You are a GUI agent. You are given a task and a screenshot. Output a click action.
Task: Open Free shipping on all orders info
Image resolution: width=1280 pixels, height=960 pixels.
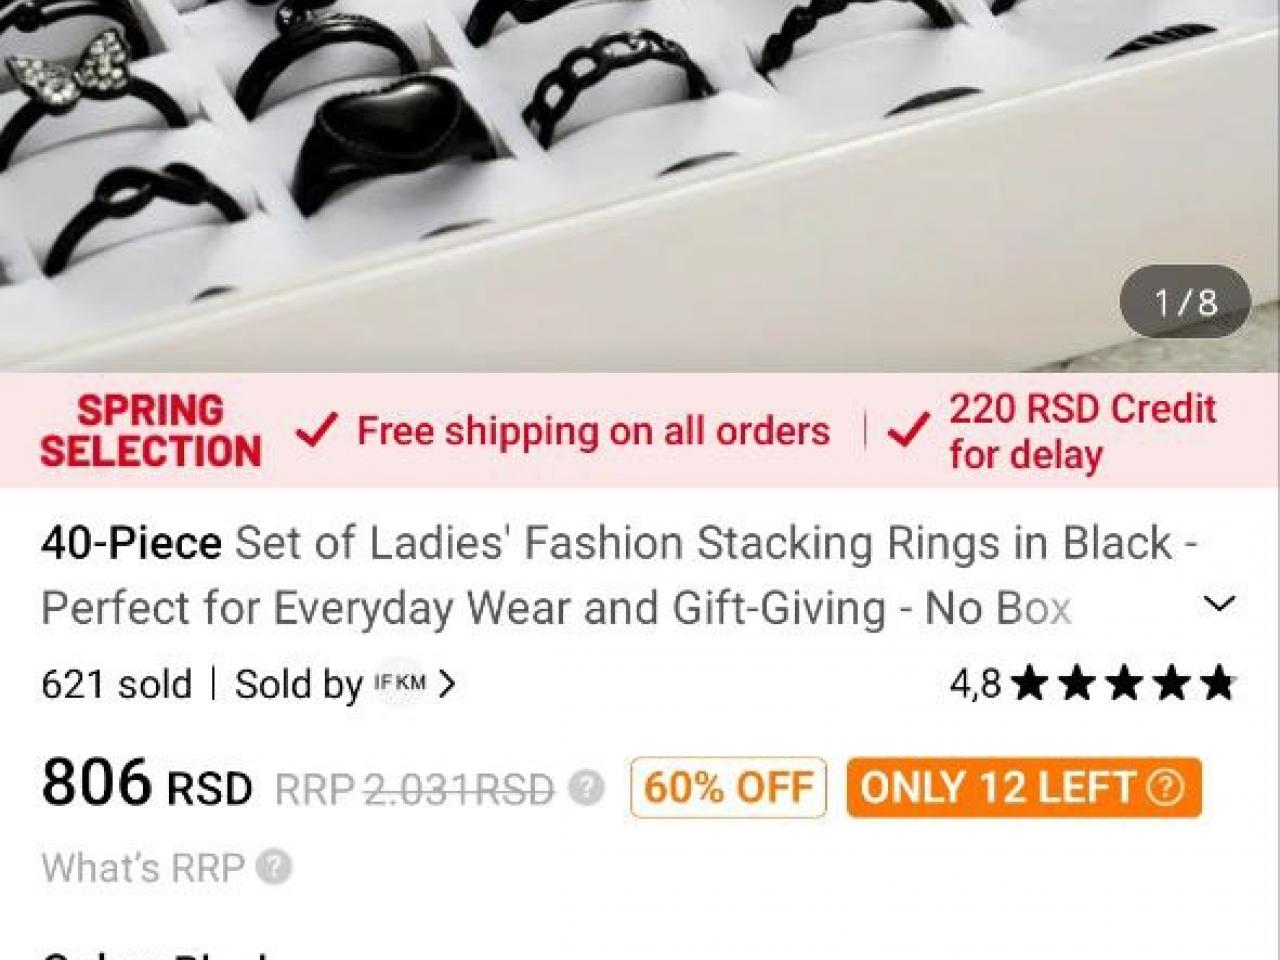593,431
